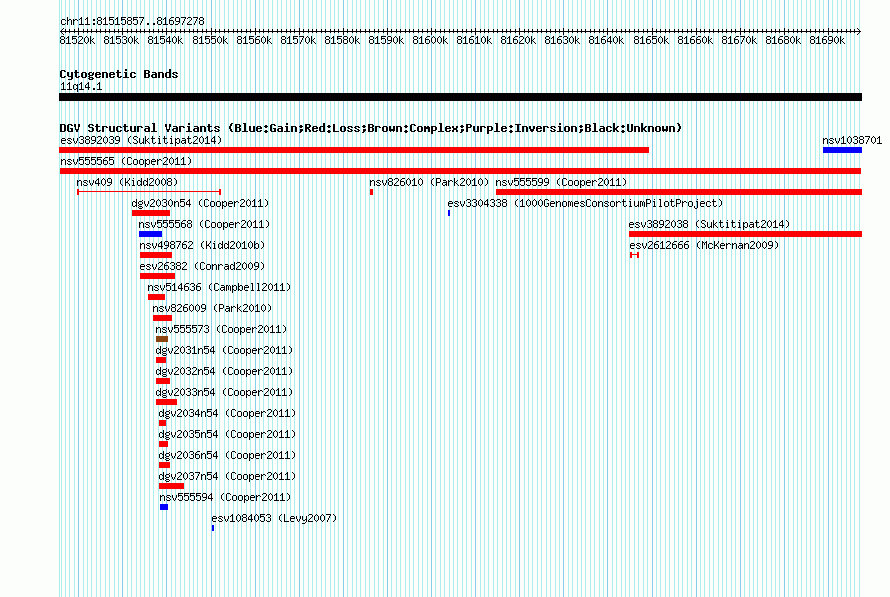
Task: Click the red bar of esv3892038
Action: point(745,234)
